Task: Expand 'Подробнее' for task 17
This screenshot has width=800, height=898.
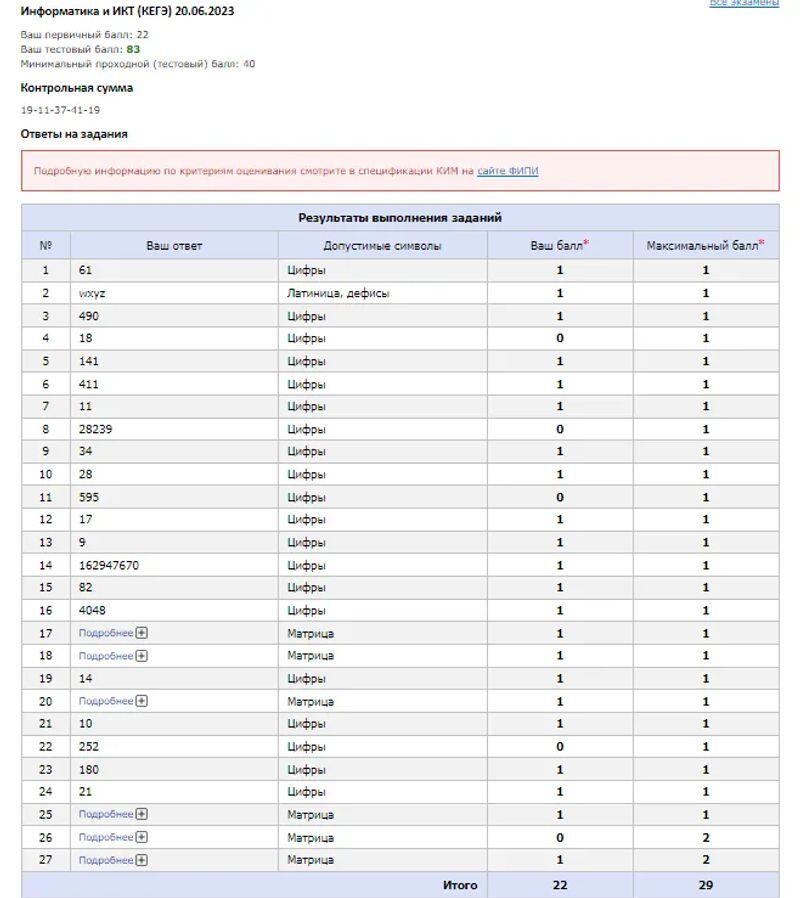Action: (x=106, y=633)
